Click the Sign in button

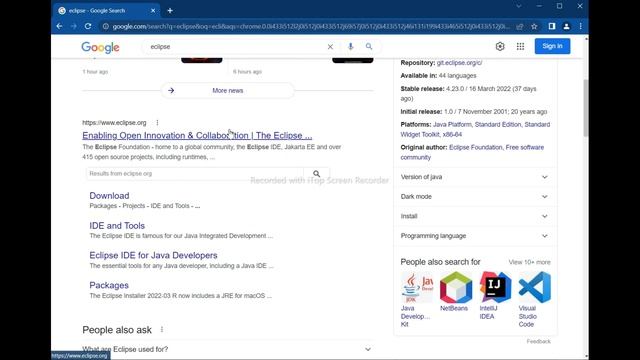pyautogui.click(x=552, y=46)
